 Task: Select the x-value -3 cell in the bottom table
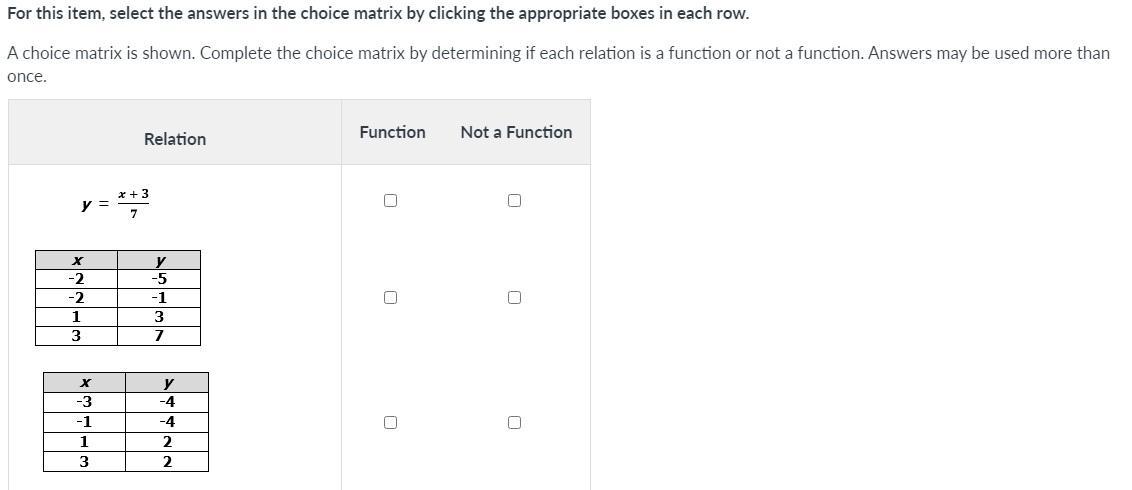pyautogui.click(x=84, y=402)
